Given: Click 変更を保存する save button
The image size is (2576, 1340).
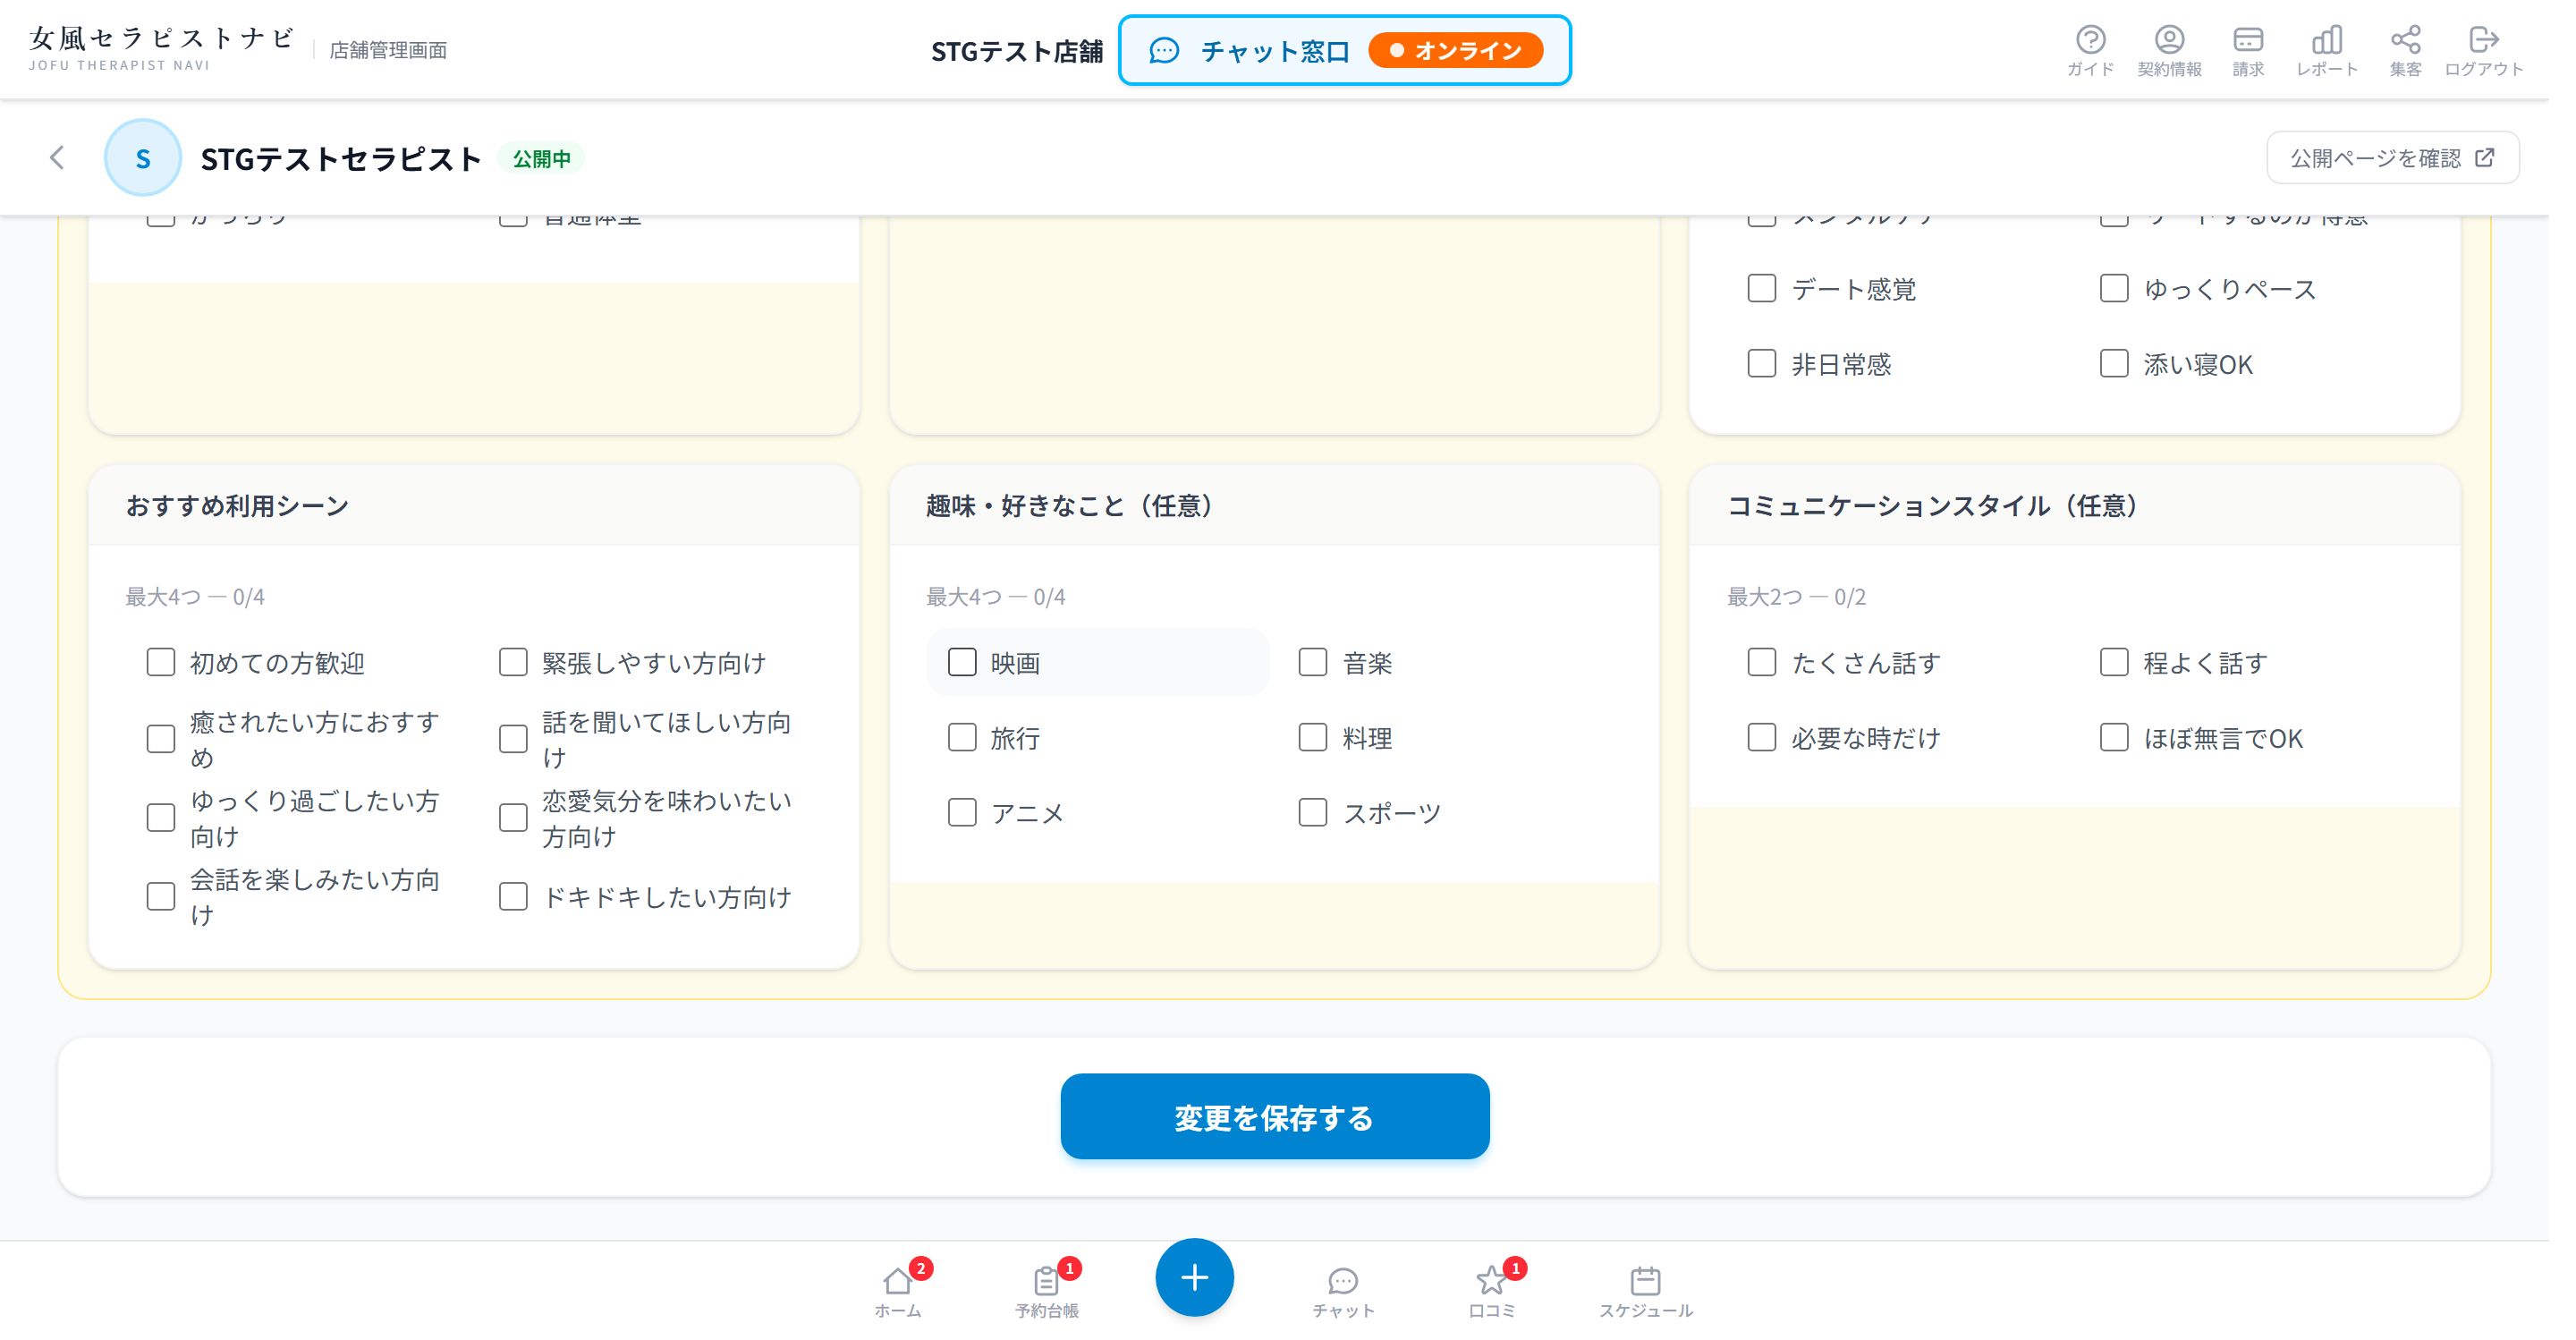Looking at the screenshot, I should point(1288,1128).
